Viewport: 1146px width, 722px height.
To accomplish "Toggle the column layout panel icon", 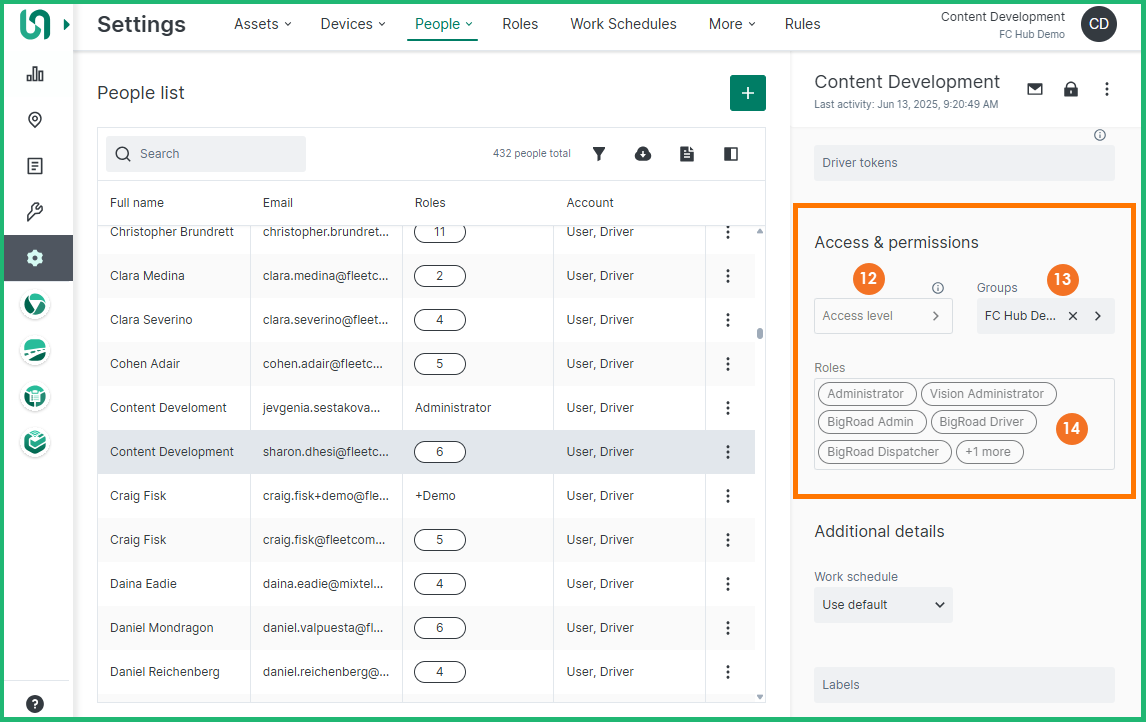I will tap(731, 154).
